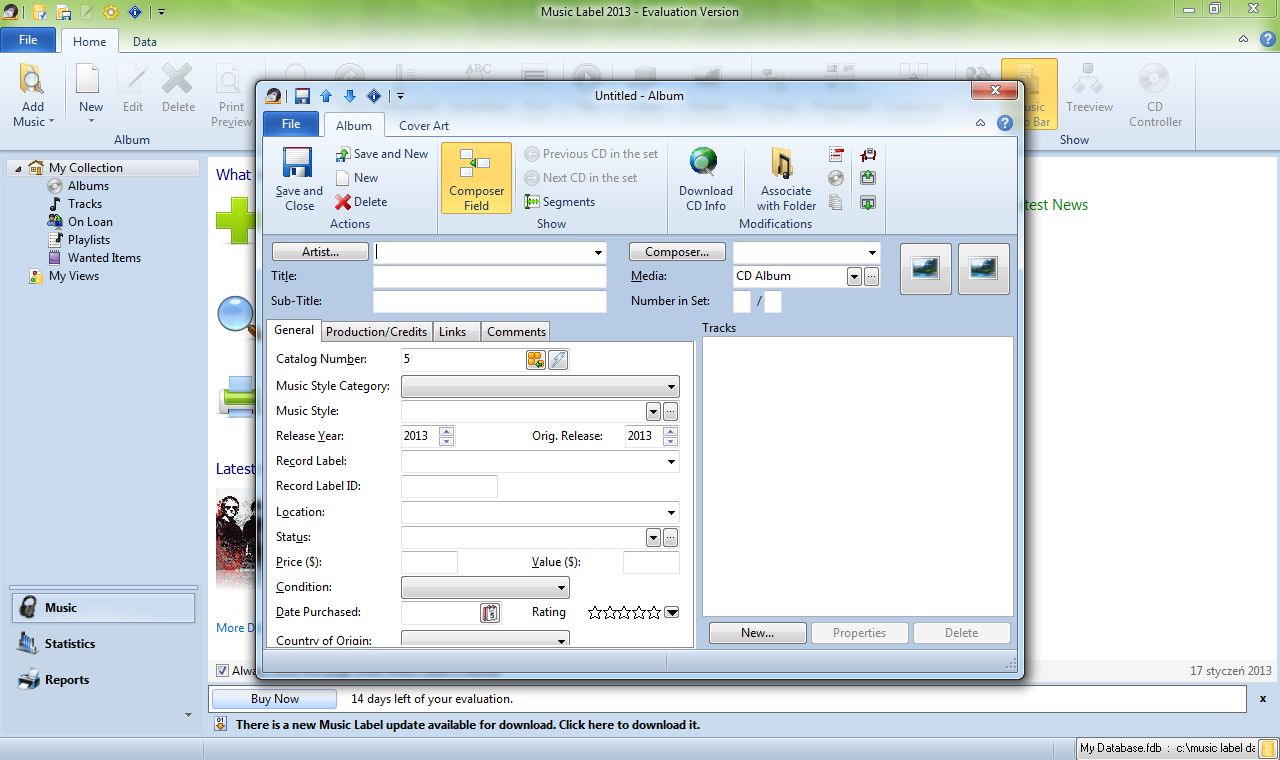Image resolution: width=1280 pixels, height=760 pixels.
Task: Switch to the Production/Credits tab
Action: pyautogui.click(x=376, y=331)
